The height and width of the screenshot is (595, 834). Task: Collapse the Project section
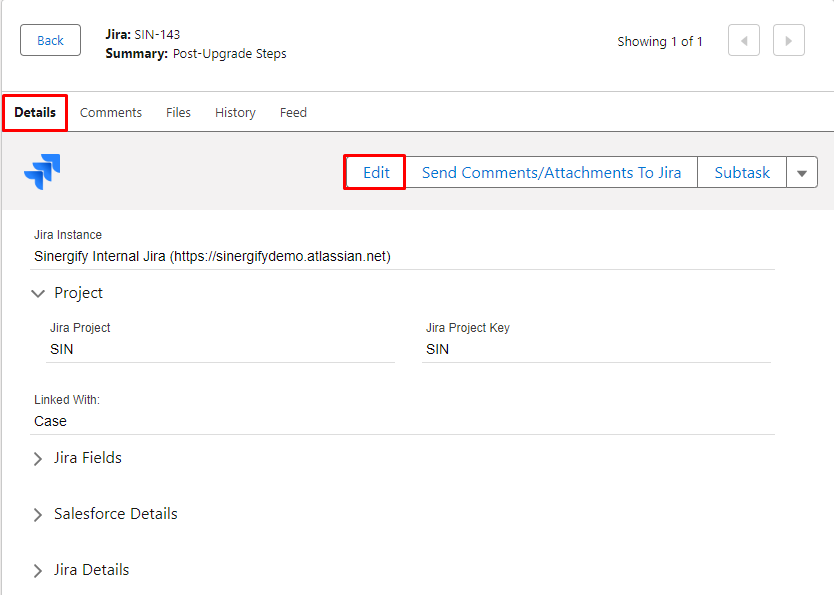[38, 293]
